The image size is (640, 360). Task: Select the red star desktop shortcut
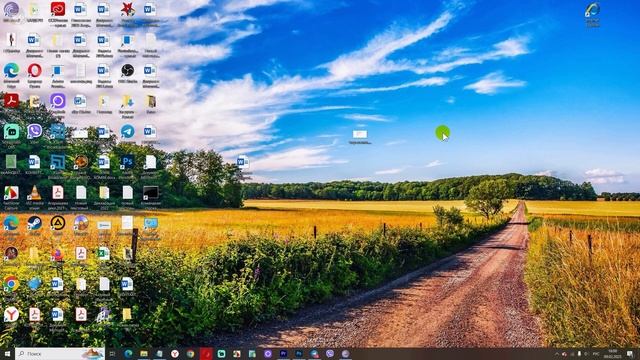[128, 9]
